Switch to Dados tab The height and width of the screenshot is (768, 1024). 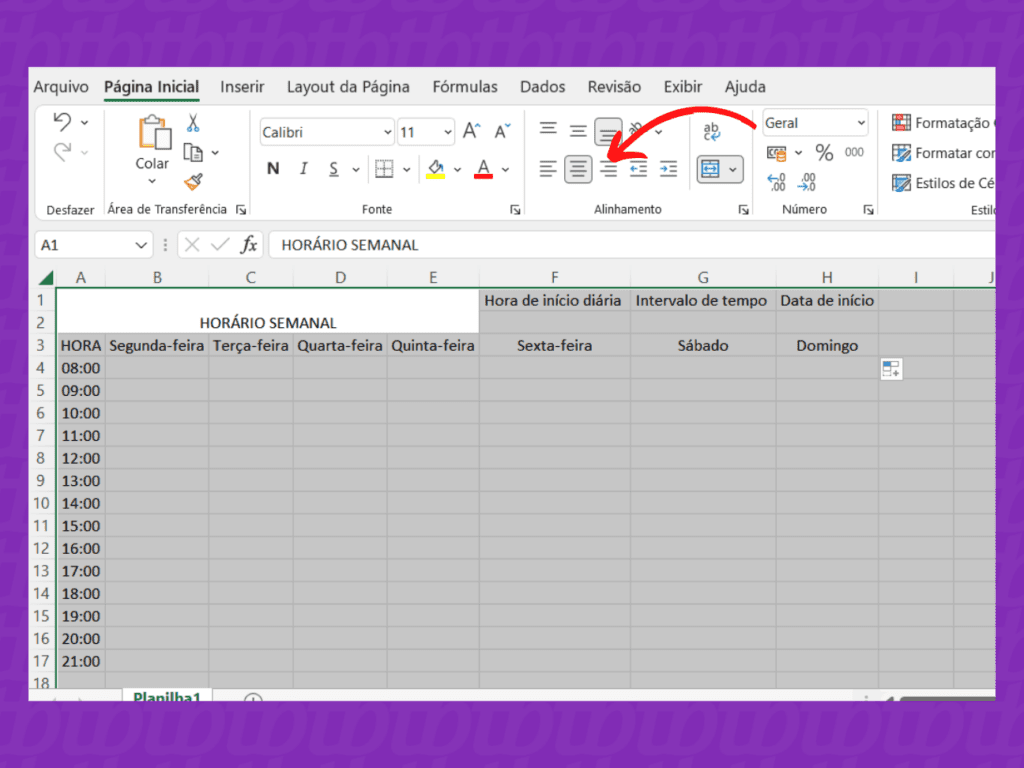click(x=543, y=87)
